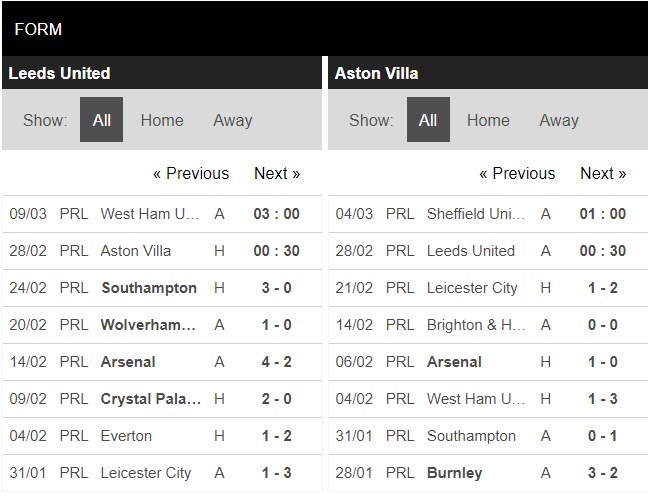The height and width of the screenshot is (501, 648).
Task: Click the Aston Villa vs Arsenal 1 - 0 score
Action: (603, 362)
